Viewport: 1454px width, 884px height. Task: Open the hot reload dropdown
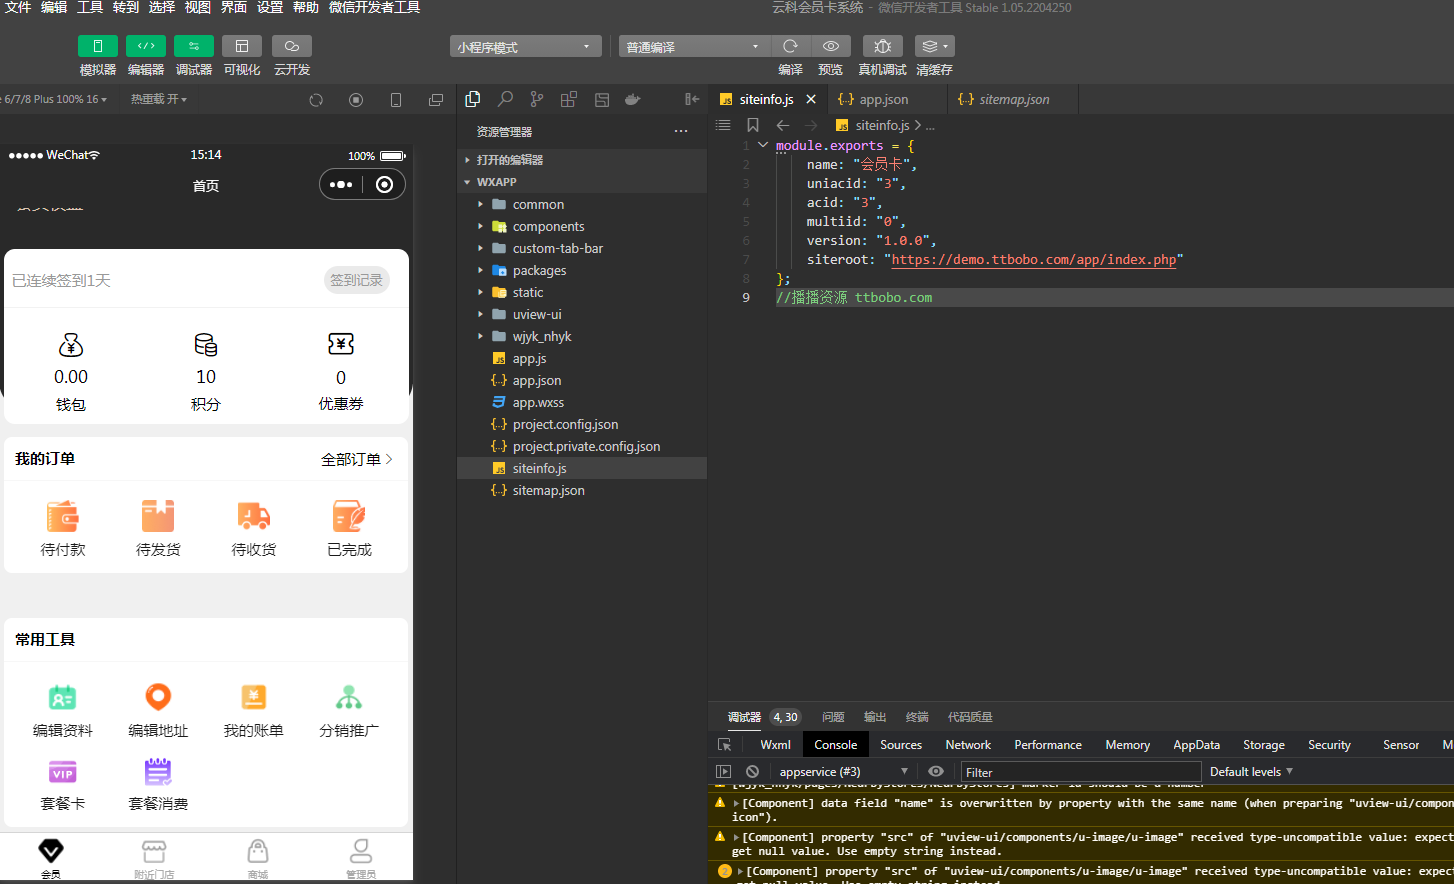[159, 99]
